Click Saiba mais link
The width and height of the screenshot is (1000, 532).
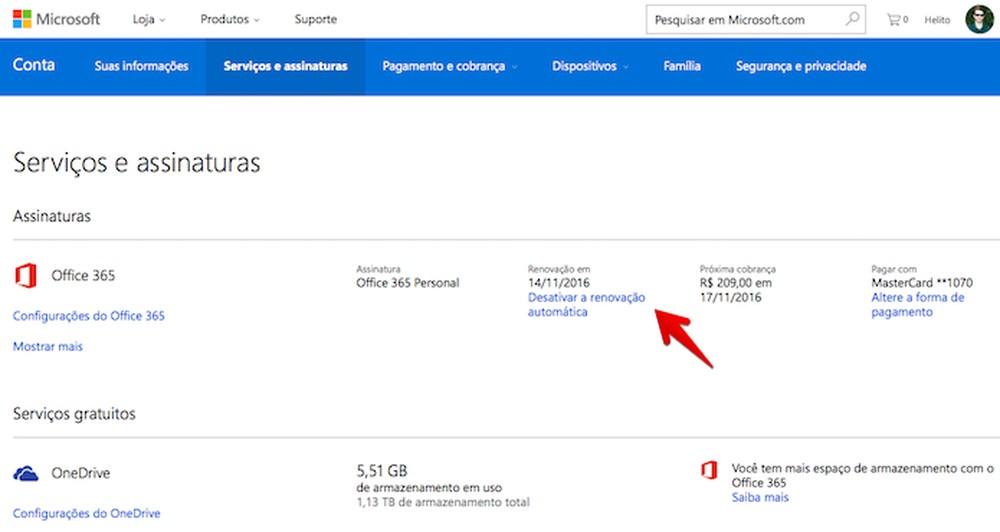[x=760, y=497]
